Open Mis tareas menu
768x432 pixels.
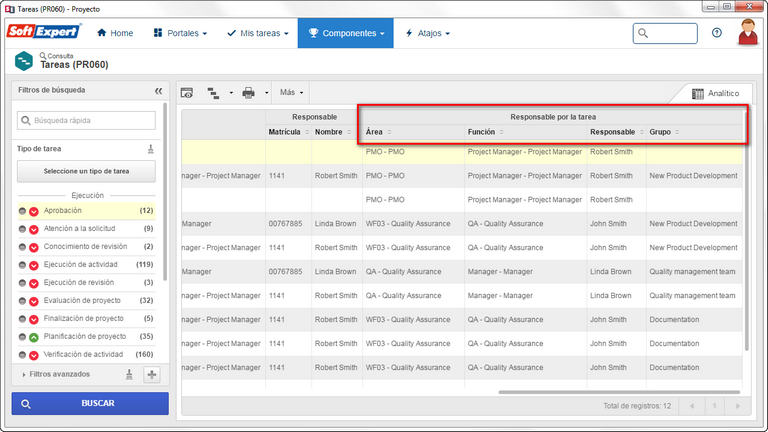pyautogui.click(x=258, y=33)
